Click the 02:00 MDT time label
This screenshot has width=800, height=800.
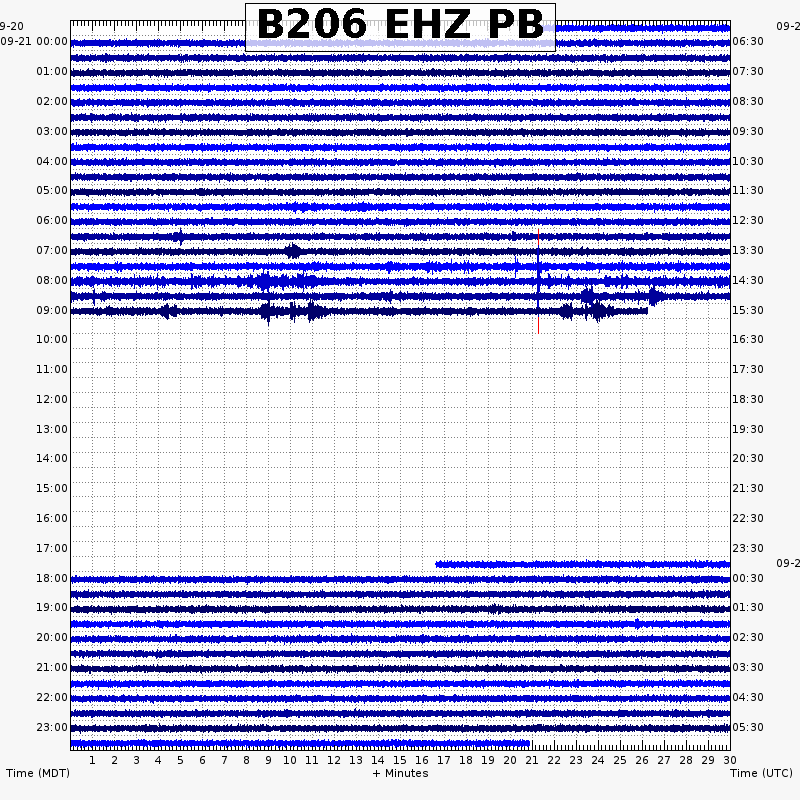(x=52, y=102)
